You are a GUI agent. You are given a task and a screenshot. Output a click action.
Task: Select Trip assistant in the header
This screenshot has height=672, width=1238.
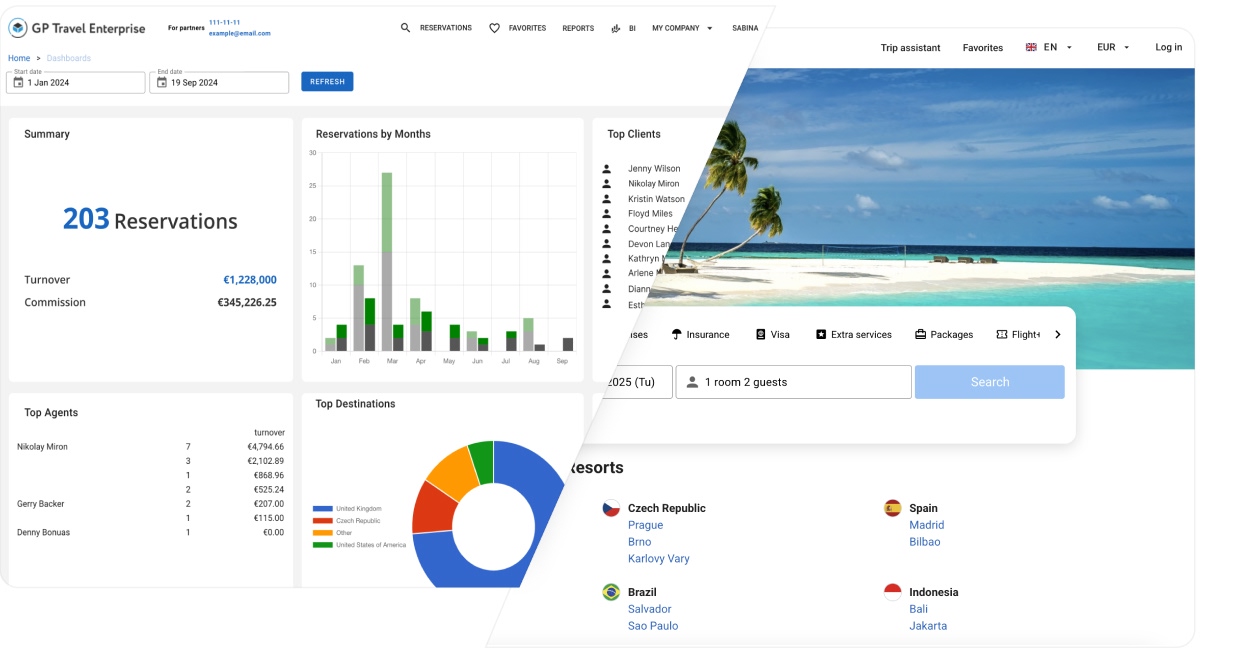tap(909, 47)
